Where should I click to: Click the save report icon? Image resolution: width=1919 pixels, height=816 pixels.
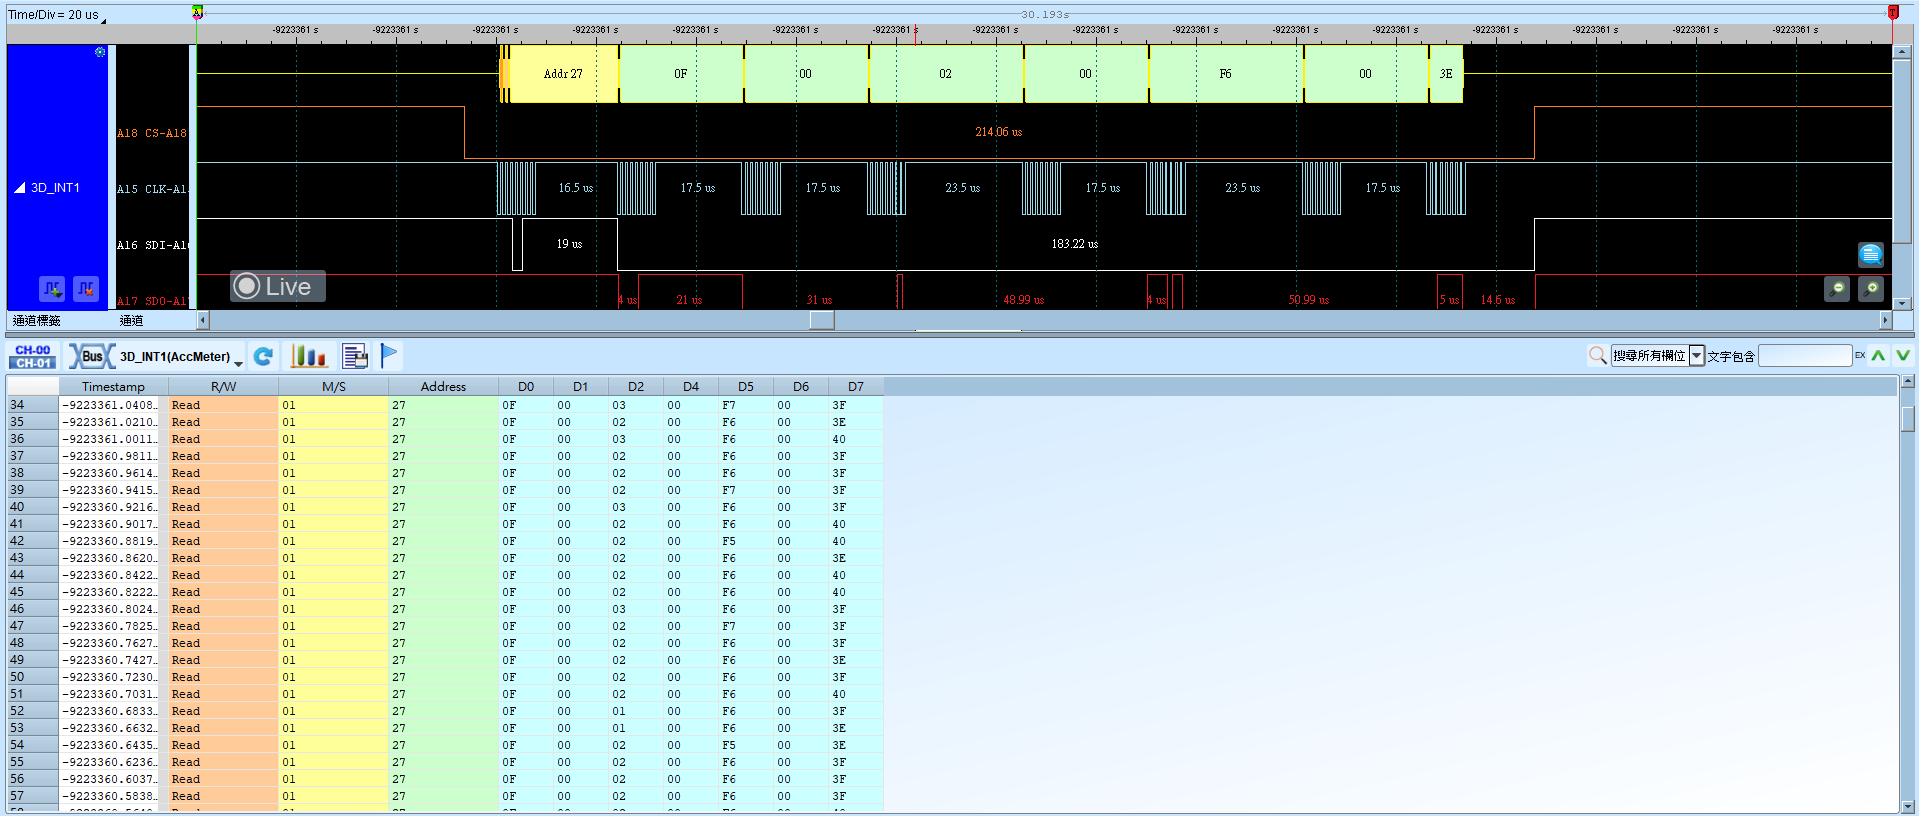[x=354, y=356]
